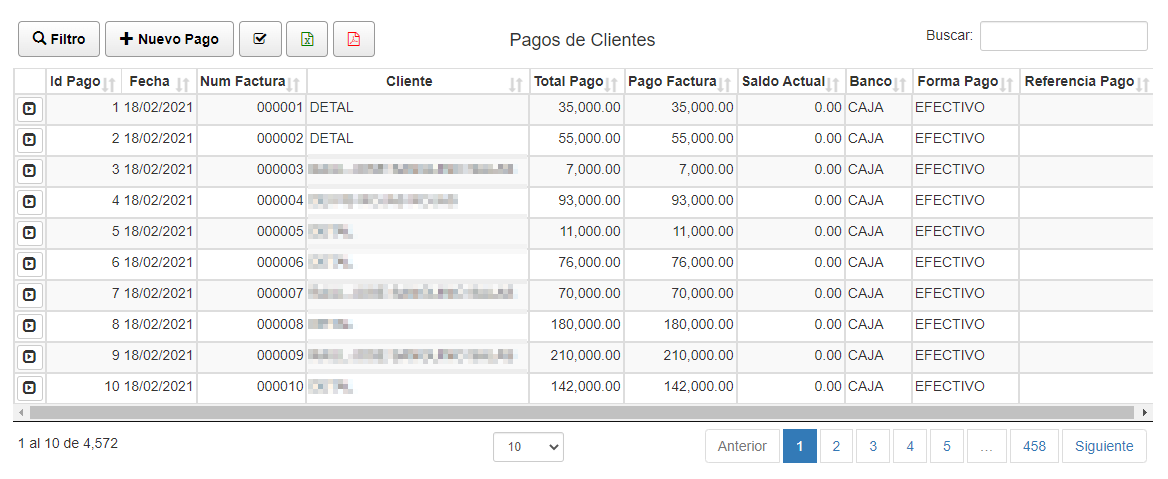
Task: Click Siguiente to go next page
Action: 1104,446
